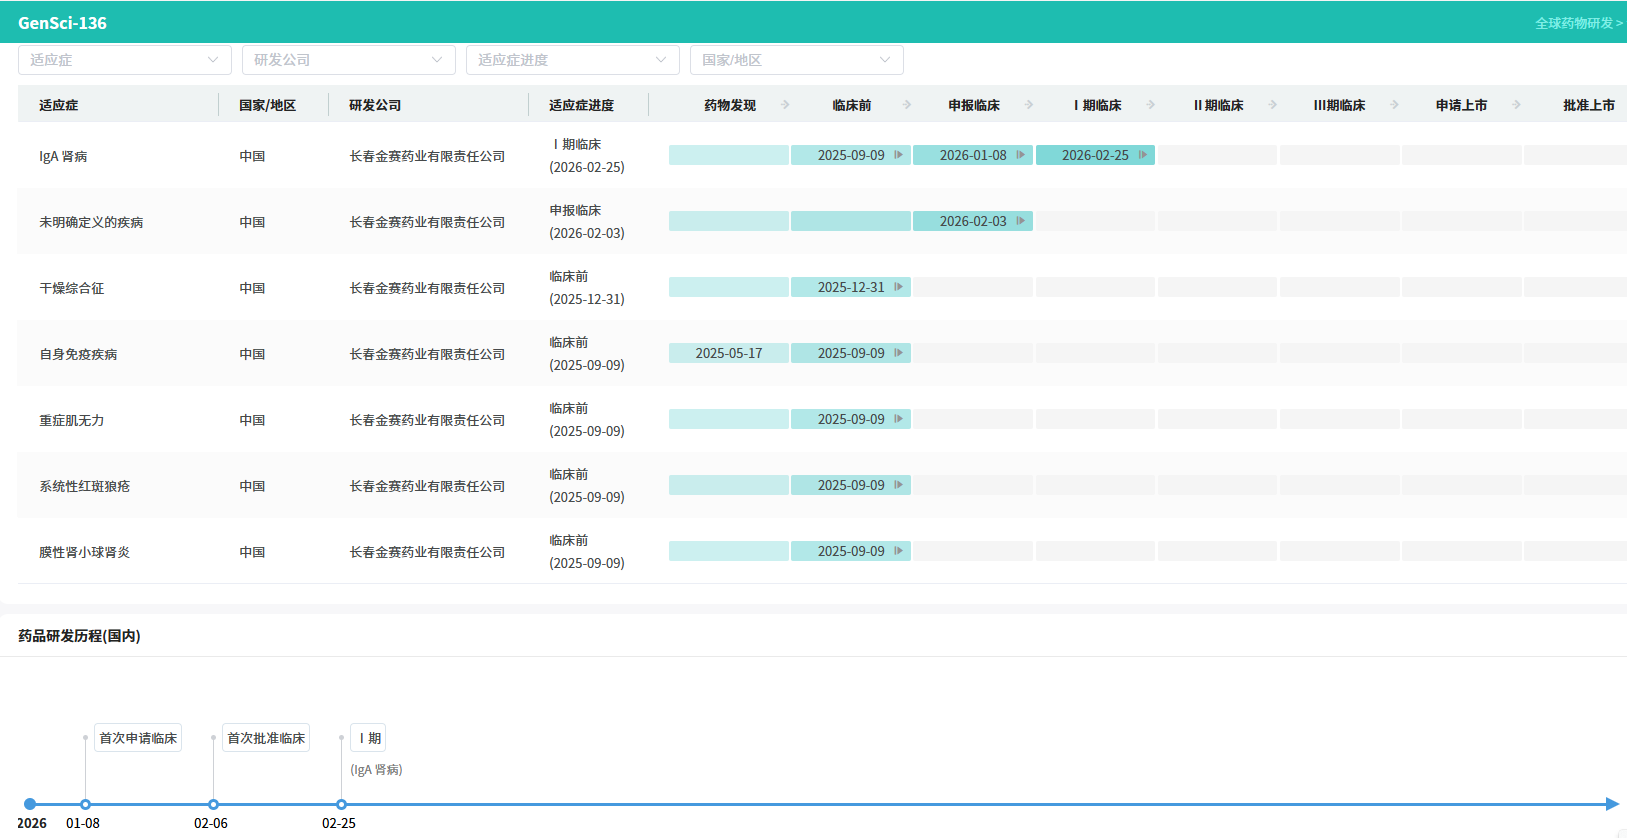The width and height of the screenshot is (1627, 838).
Task: Click play icon on 重症肌无力 2025-09-09 bar
Action: tap(898, 419)
